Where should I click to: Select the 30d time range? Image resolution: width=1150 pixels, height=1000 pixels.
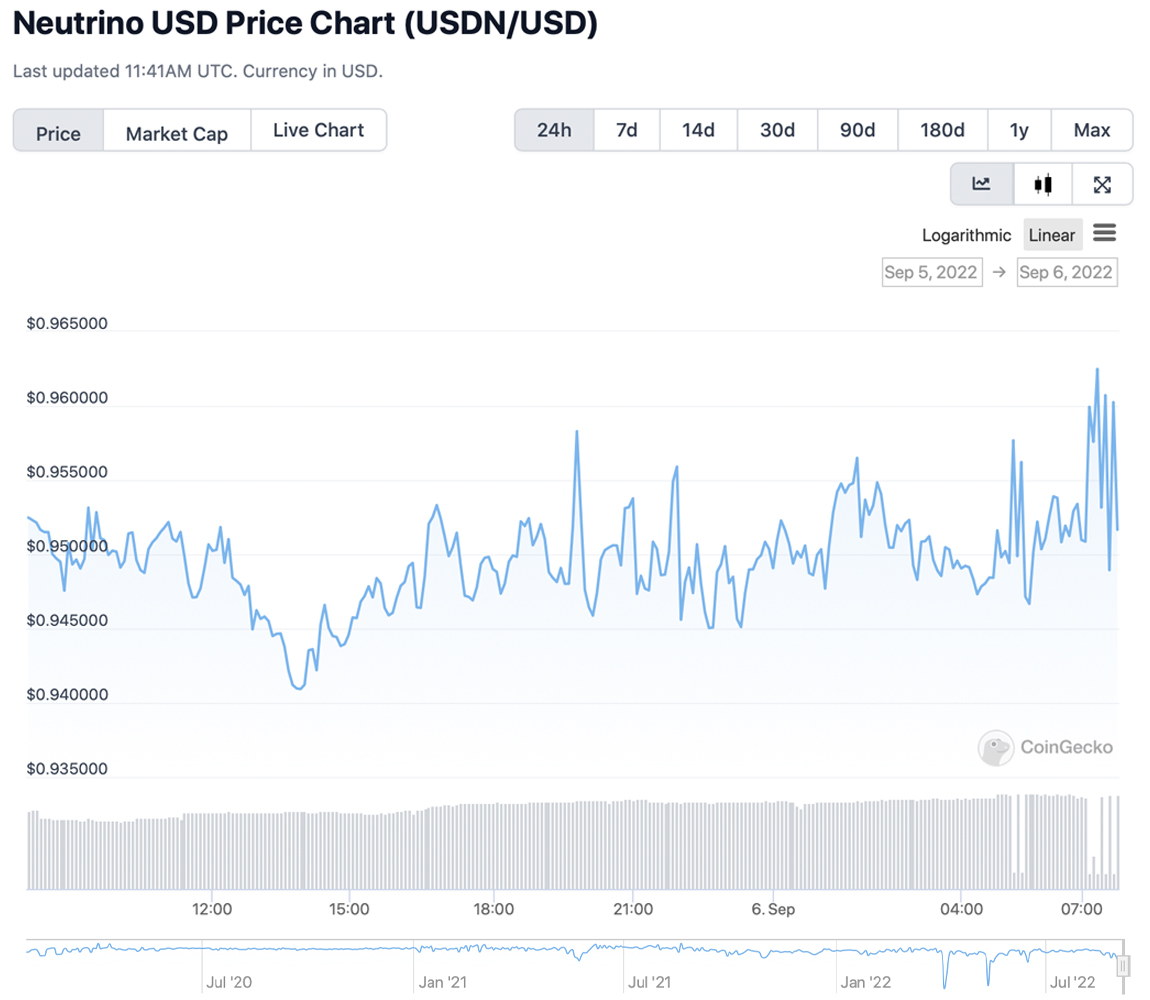pos(777,130)
